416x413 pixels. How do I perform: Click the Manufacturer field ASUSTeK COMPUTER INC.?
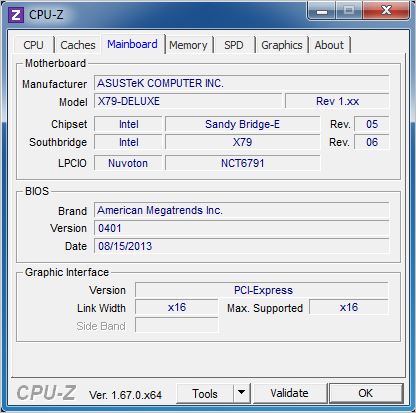241,83
